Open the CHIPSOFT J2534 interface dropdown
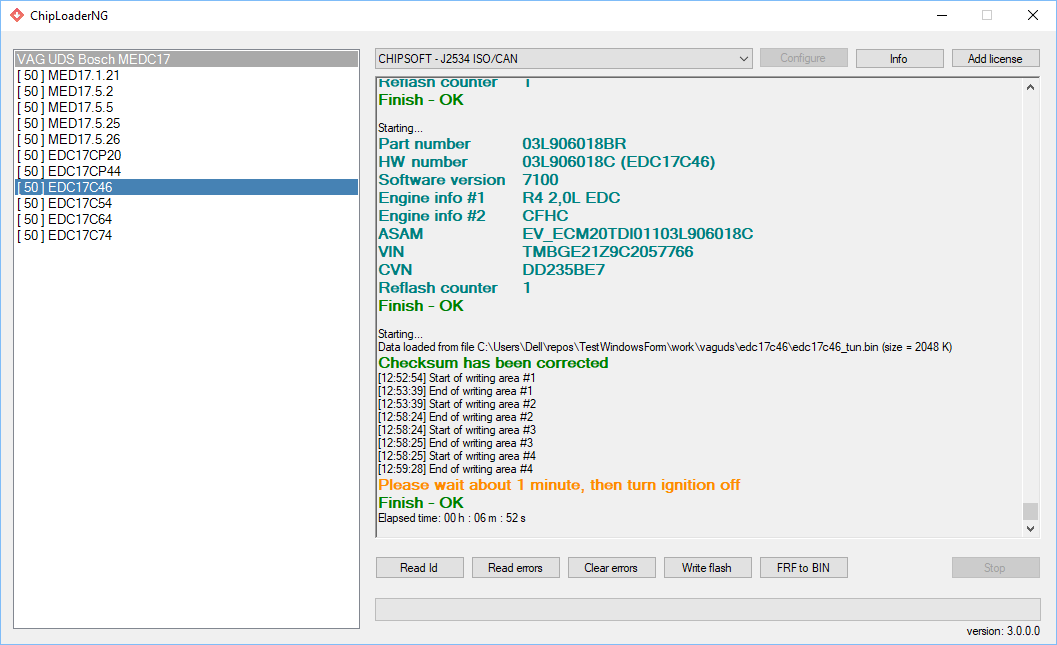 click(564, 59)
